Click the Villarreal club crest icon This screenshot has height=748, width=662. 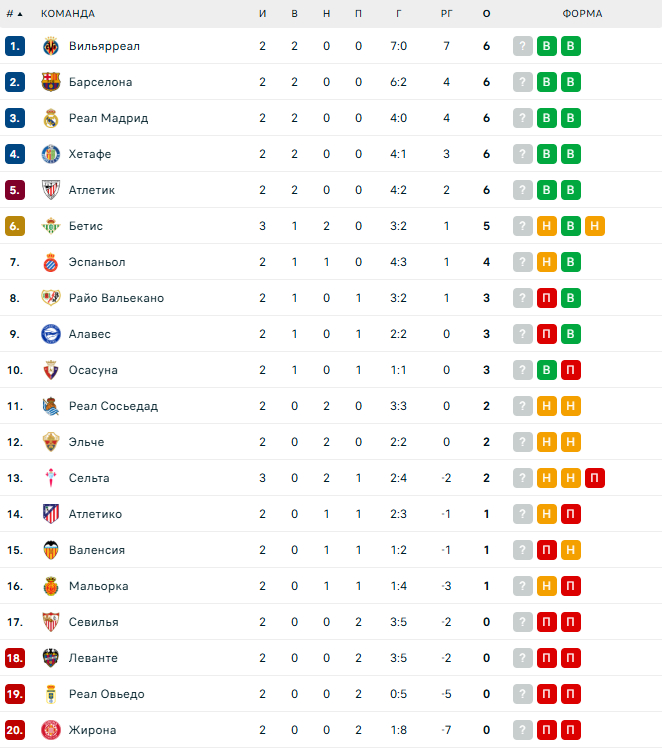coord(51,46)
